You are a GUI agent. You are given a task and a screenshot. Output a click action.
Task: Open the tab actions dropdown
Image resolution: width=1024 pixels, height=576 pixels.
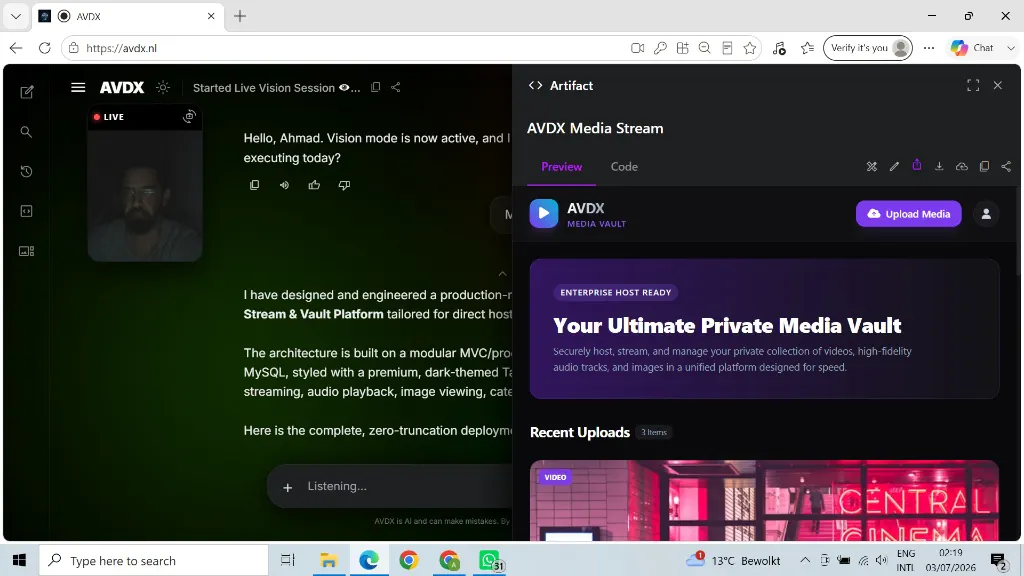click(16, 16)
